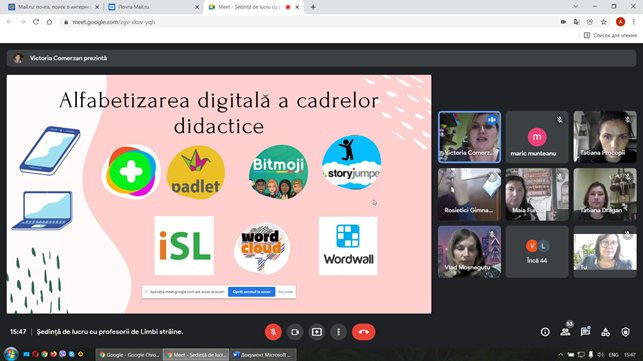Close the Почта Mail.ru tab

point(197,7)
